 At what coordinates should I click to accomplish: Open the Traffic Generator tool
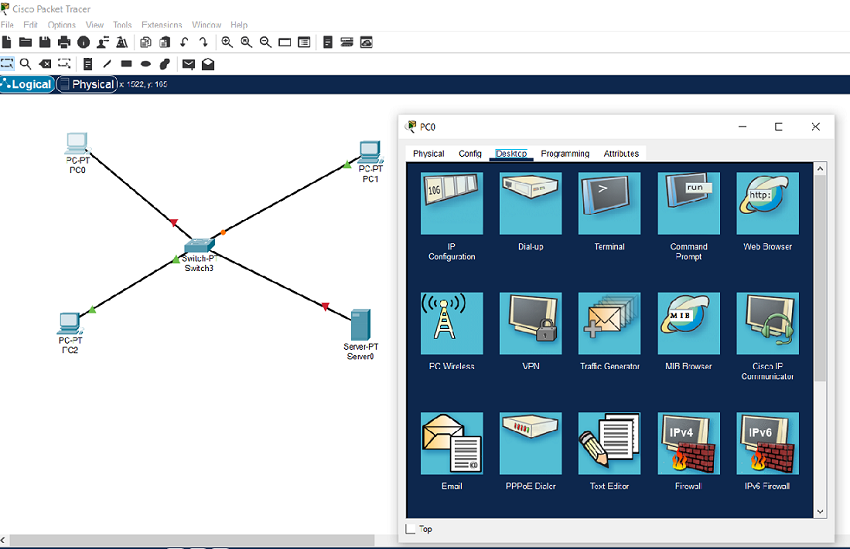point(609,323)
